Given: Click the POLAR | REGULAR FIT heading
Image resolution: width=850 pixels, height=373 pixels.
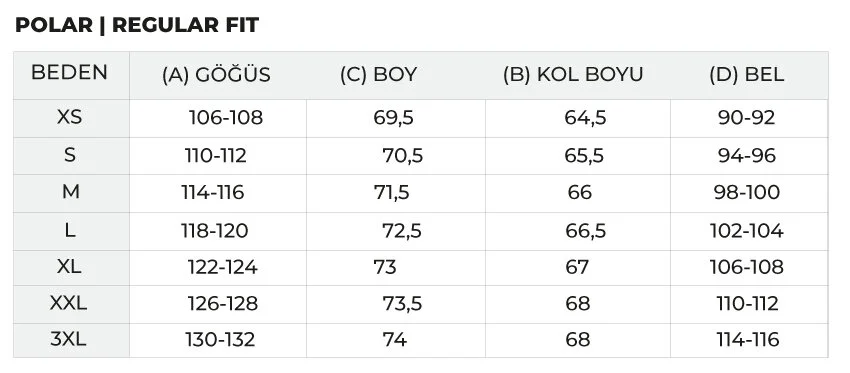Looking at the screenshot, I should click(137, 25).
